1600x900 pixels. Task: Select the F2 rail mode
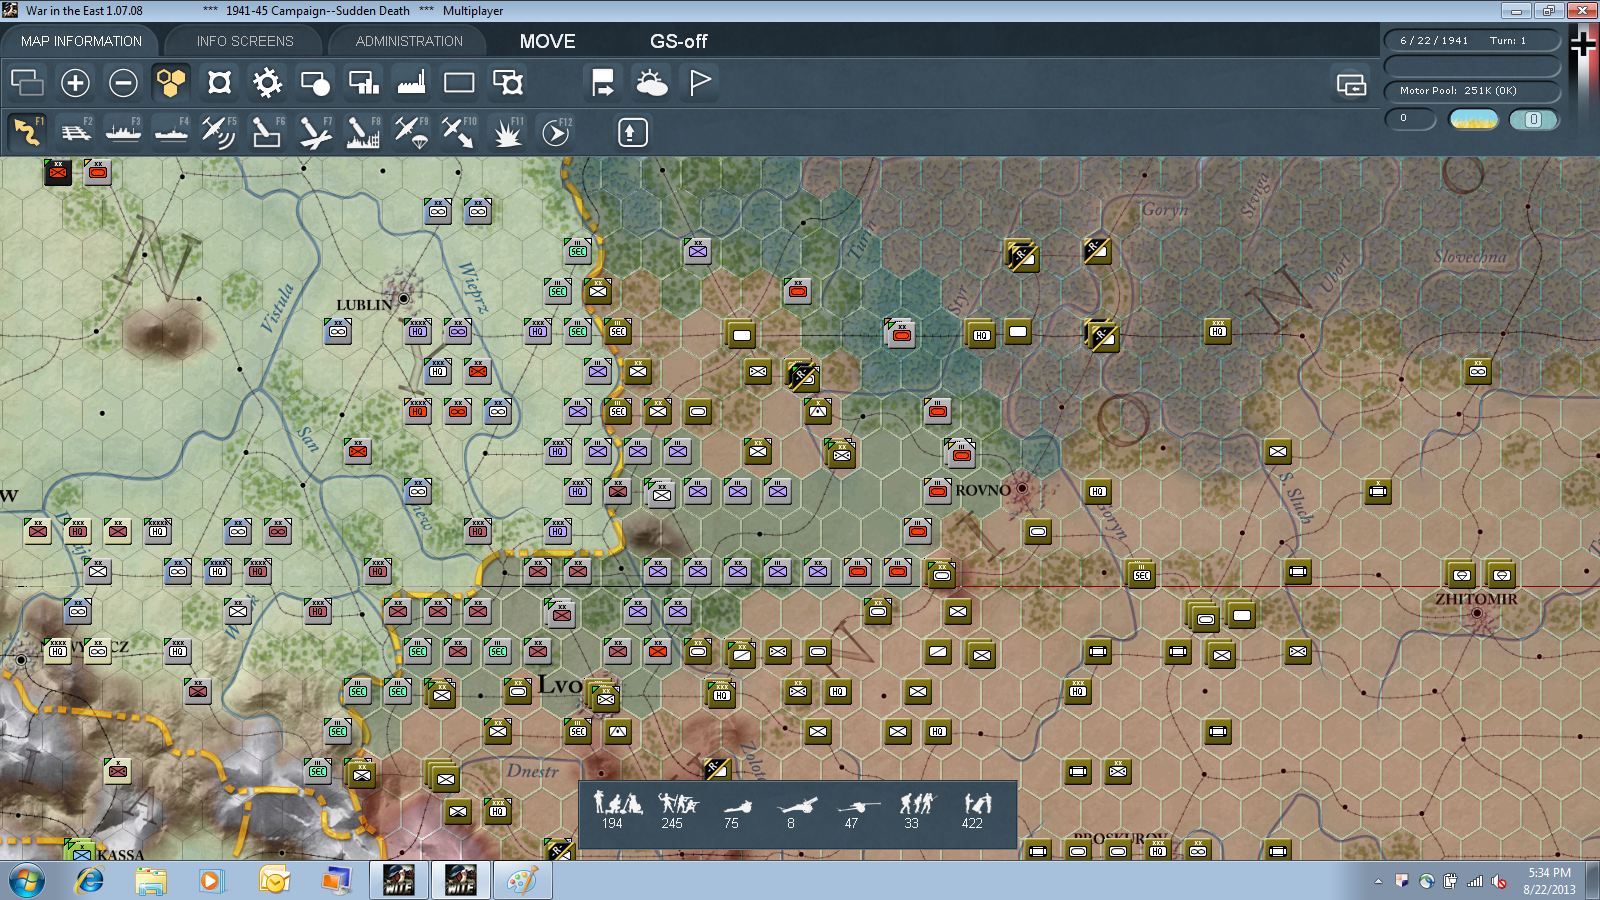[75, 132]
